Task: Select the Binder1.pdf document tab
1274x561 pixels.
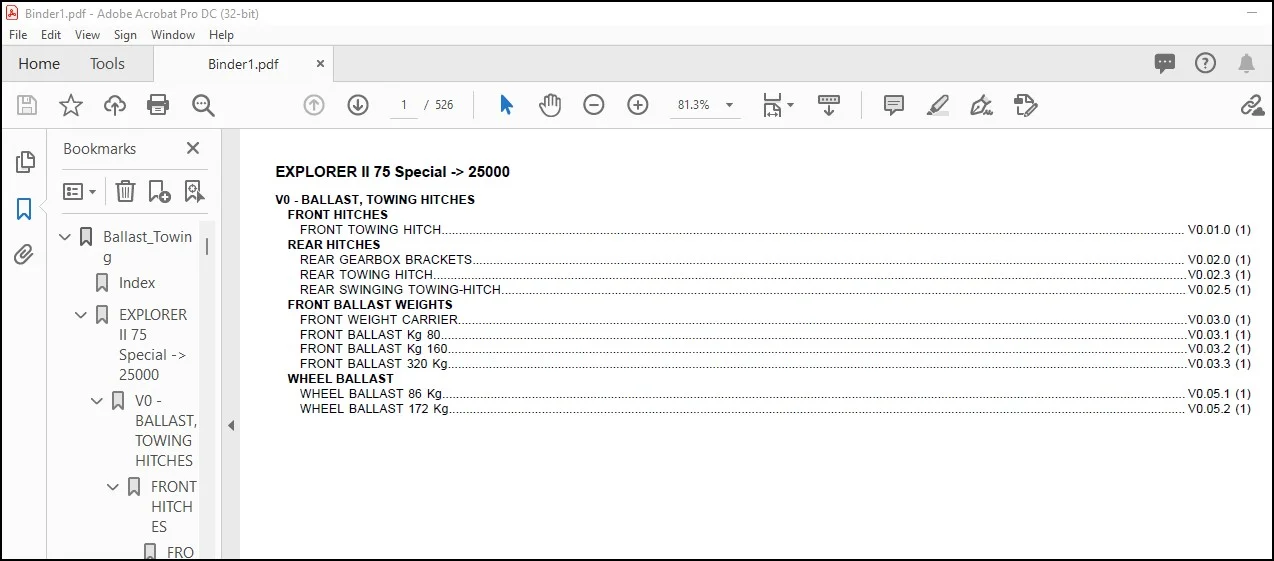Action: 243,64
